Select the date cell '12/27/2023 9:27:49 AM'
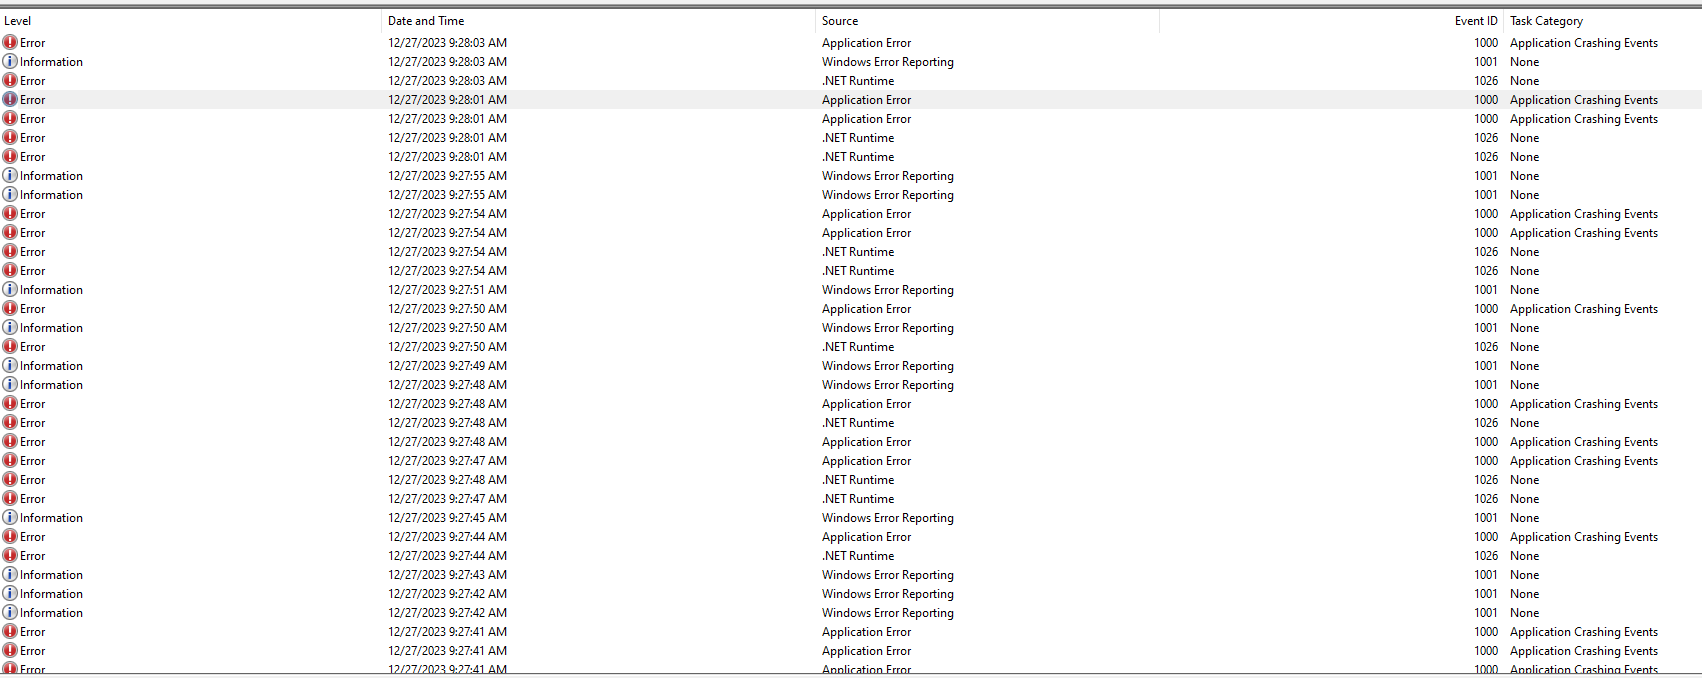This screenshot has width=1702, height=678. coord(447,366)
